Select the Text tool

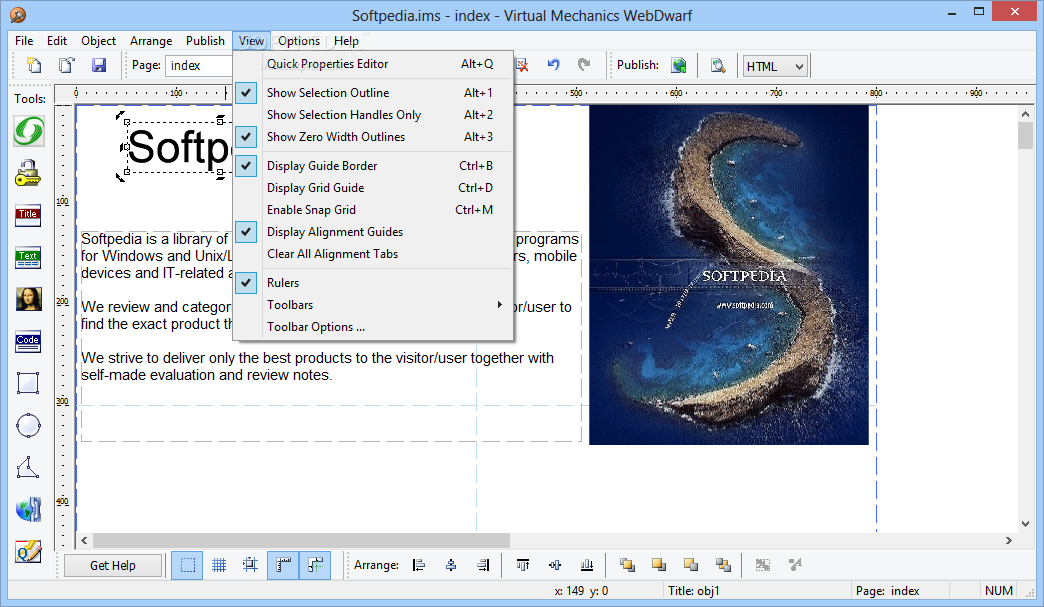coord(28,258)
